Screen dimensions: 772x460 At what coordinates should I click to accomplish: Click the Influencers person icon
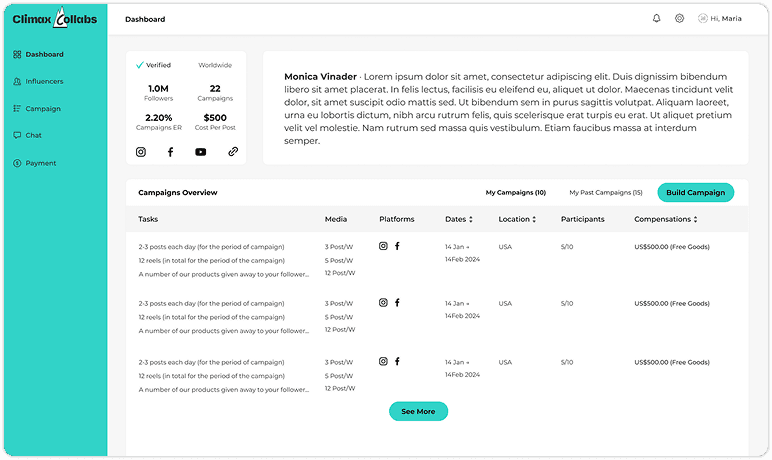tap(17, 81)
